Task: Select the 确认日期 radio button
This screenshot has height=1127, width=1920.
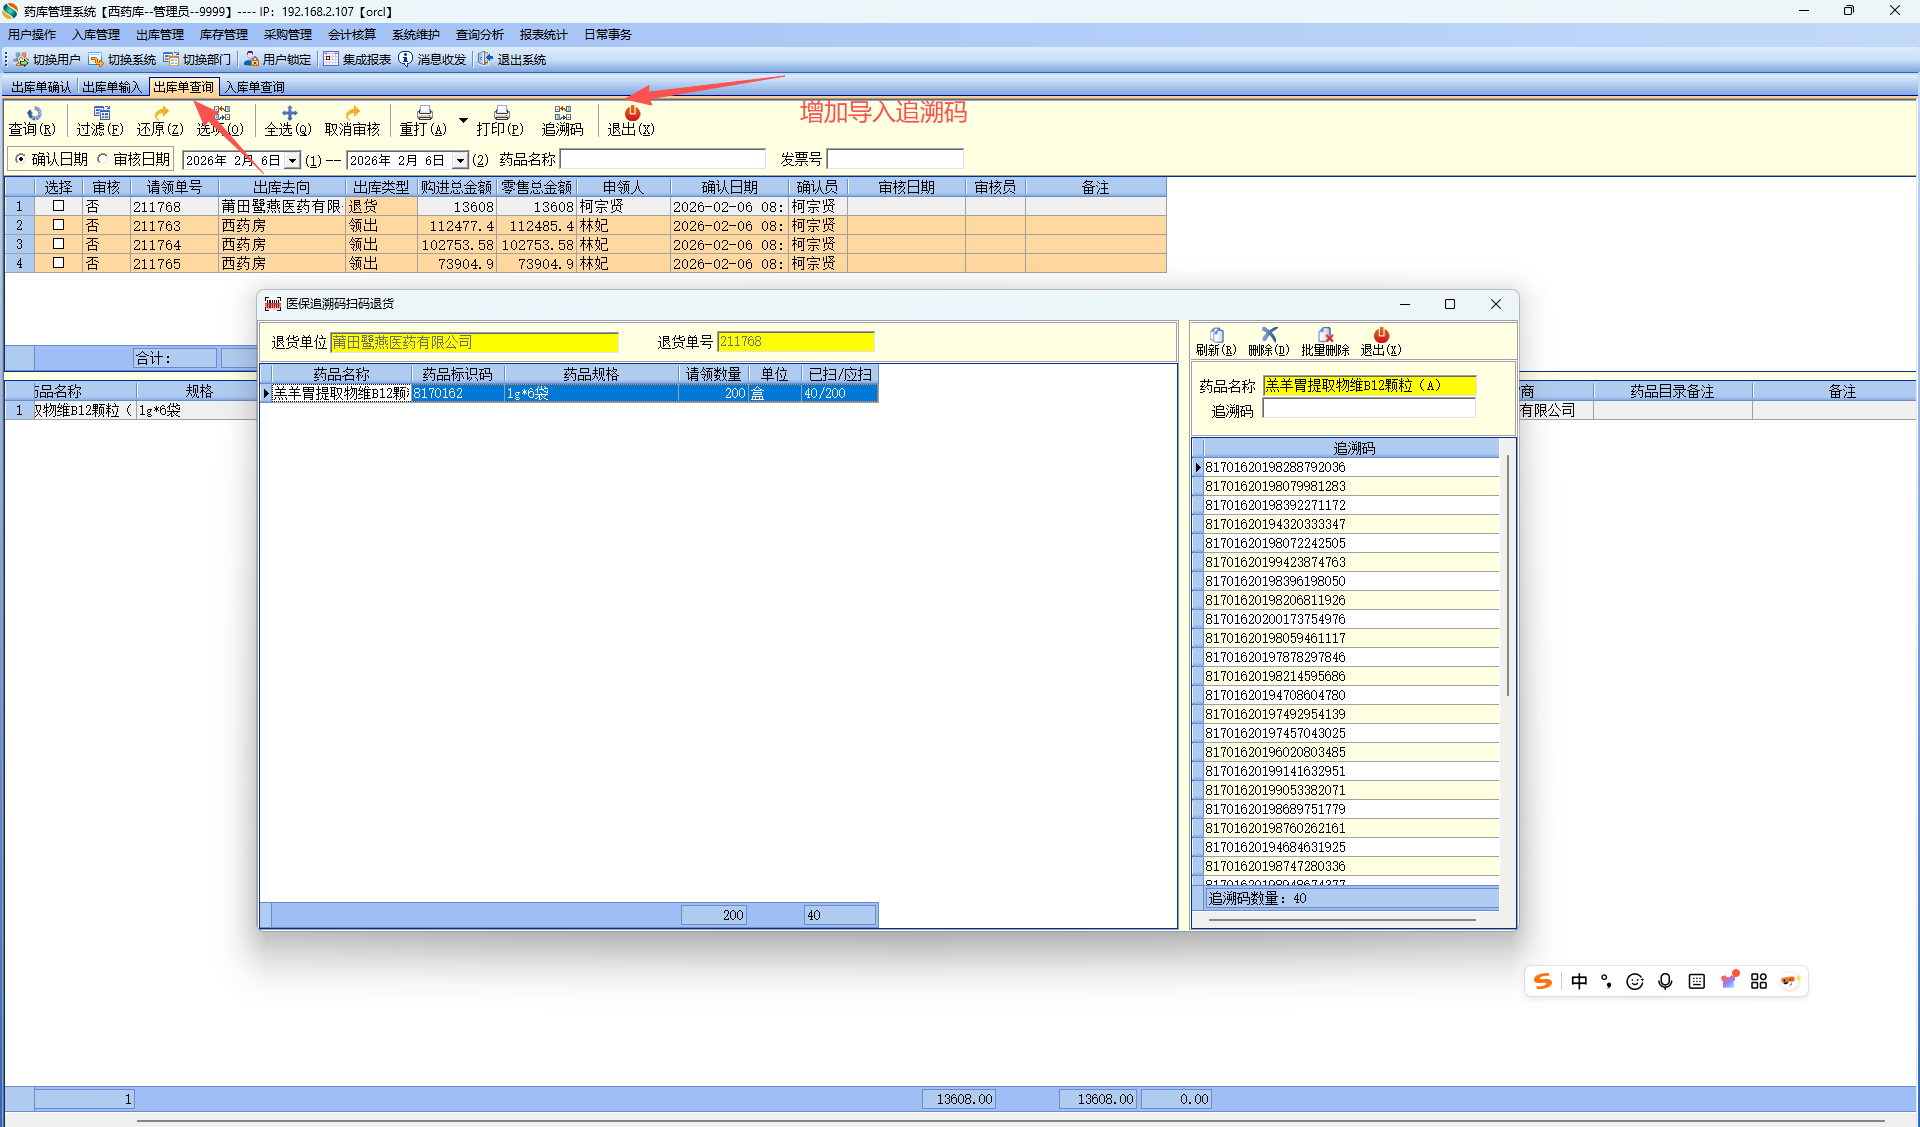Action: [x=21, y=159]
